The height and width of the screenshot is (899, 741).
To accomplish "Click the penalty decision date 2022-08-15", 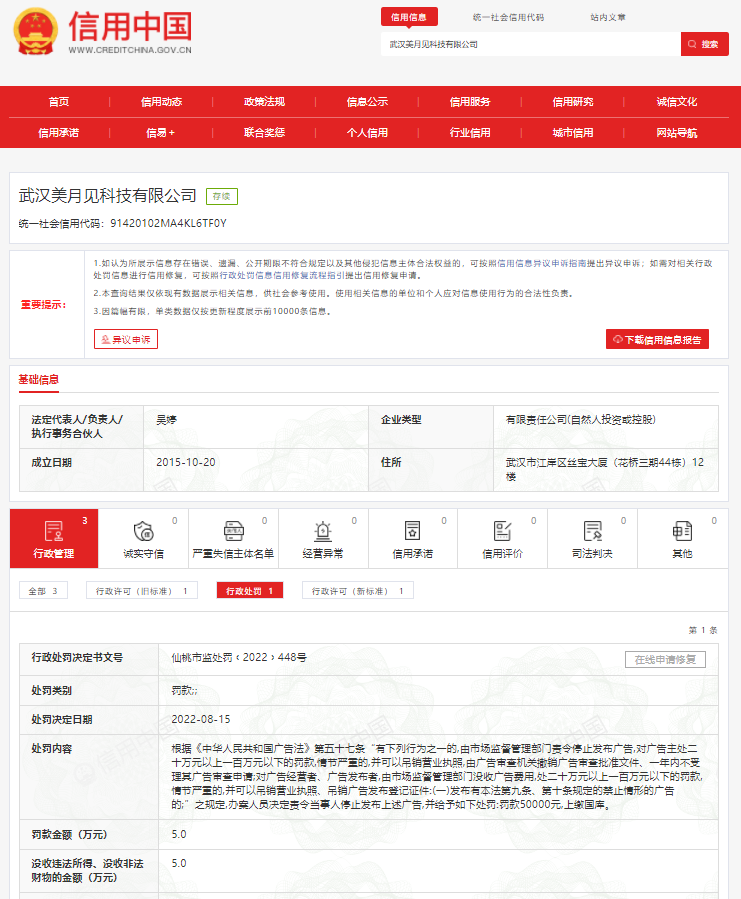I will point(201,719).
